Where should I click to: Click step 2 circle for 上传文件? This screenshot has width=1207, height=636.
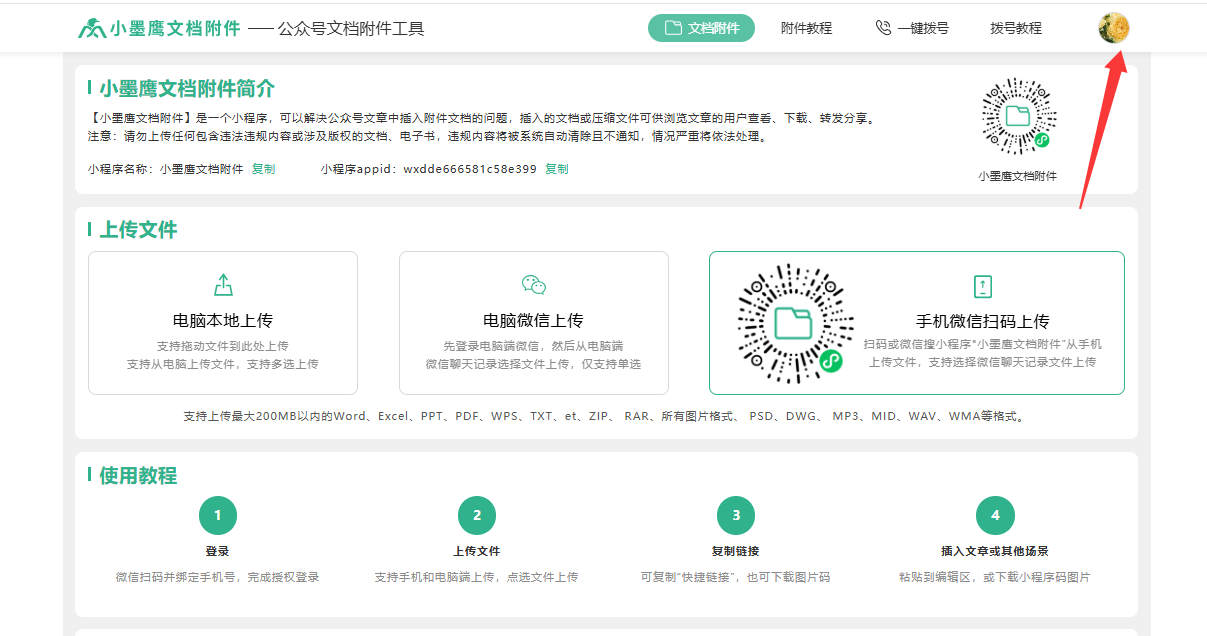pos(477,516)
